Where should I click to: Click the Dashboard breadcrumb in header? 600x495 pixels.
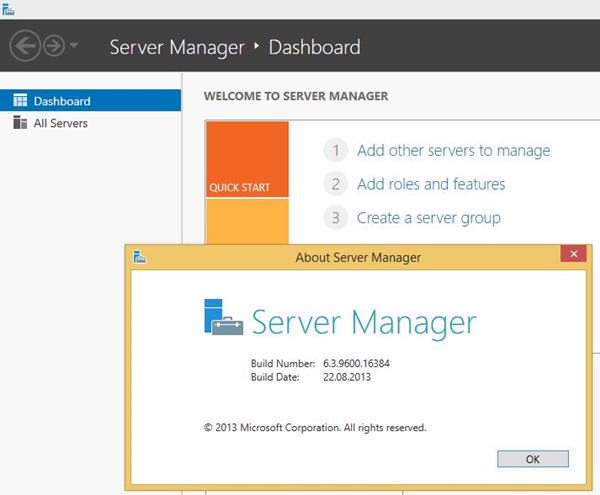pyautogui.click(x=314, y=47)
